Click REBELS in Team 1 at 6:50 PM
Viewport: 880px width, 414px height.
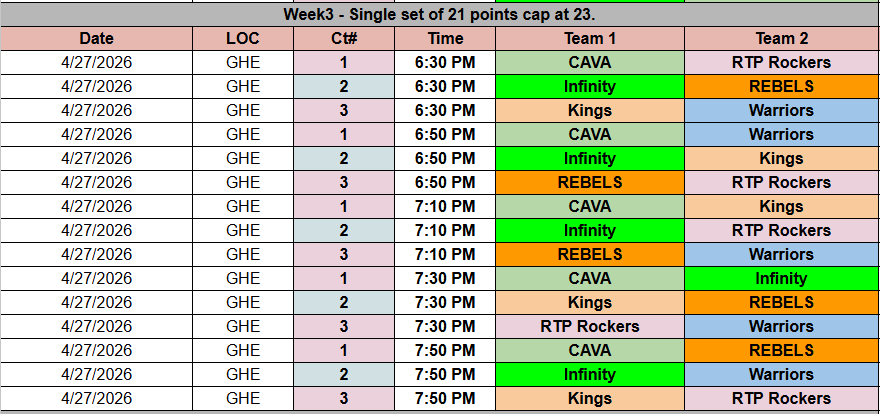click(590, 183)
